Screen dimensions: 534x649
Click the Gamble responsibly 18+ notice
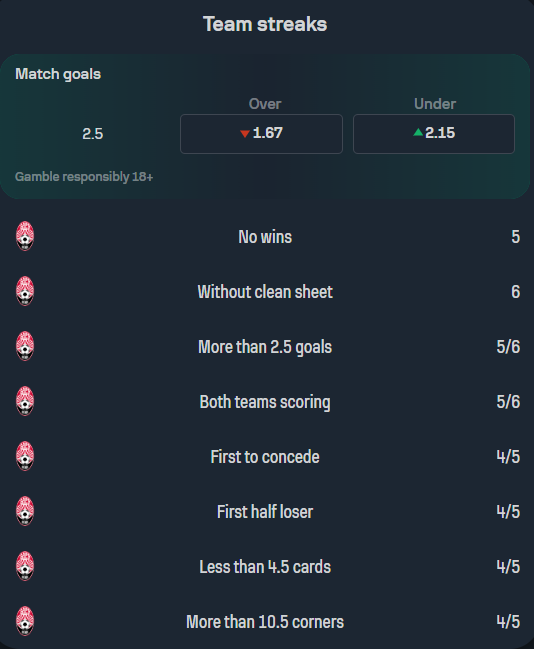84,177
